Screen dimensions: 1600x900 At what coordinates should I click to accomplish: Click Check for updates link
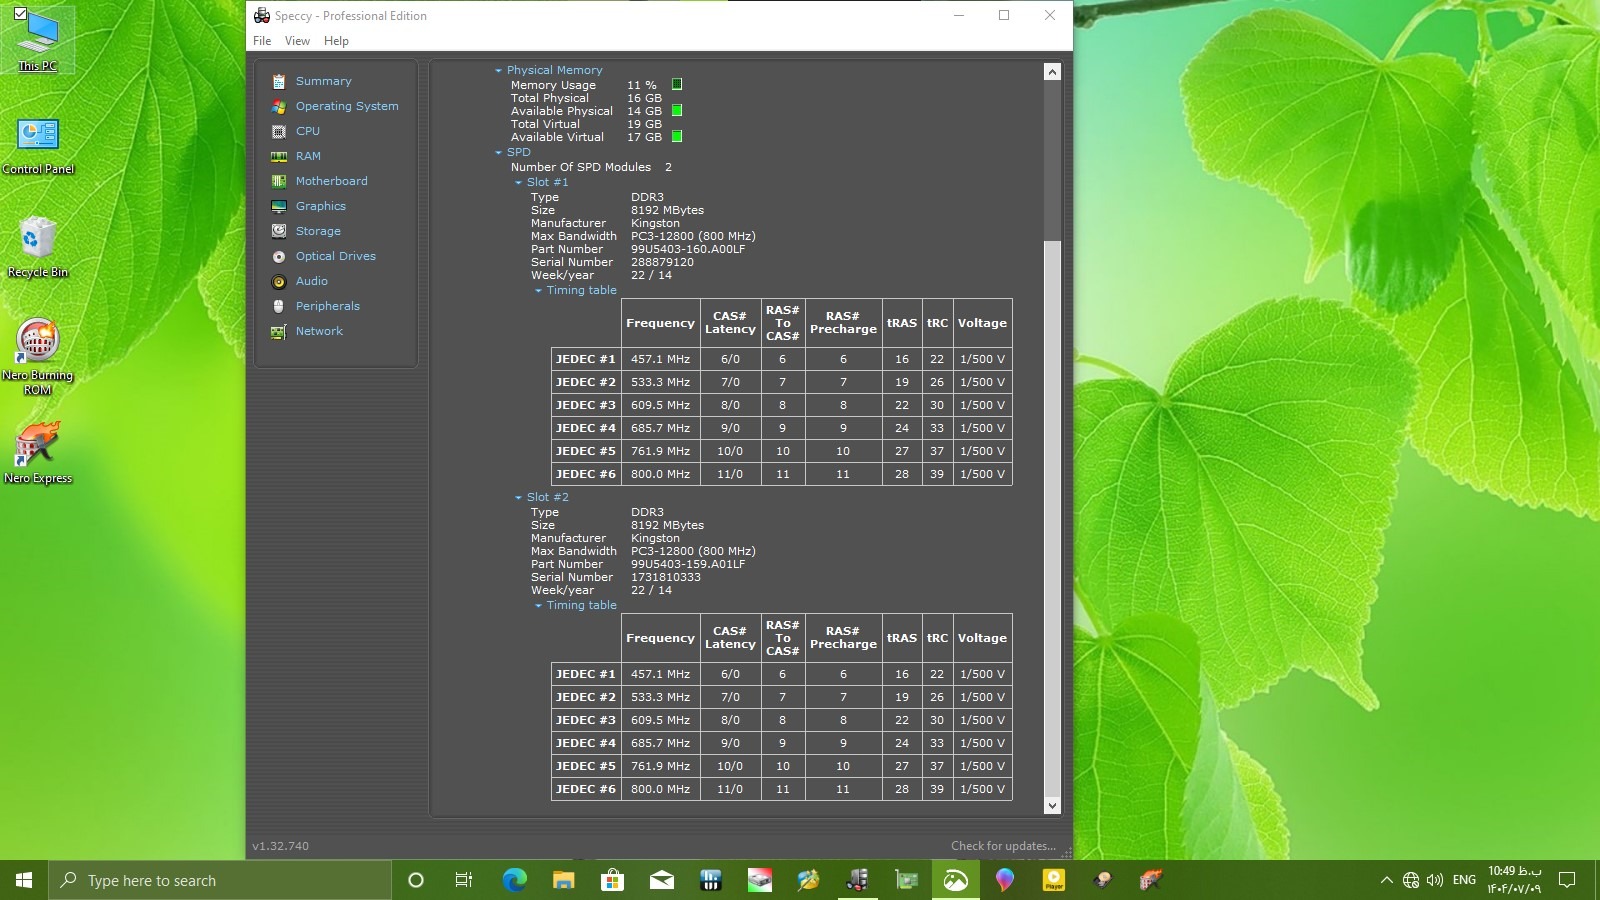pyautogui.click(x=1002, y=846)
